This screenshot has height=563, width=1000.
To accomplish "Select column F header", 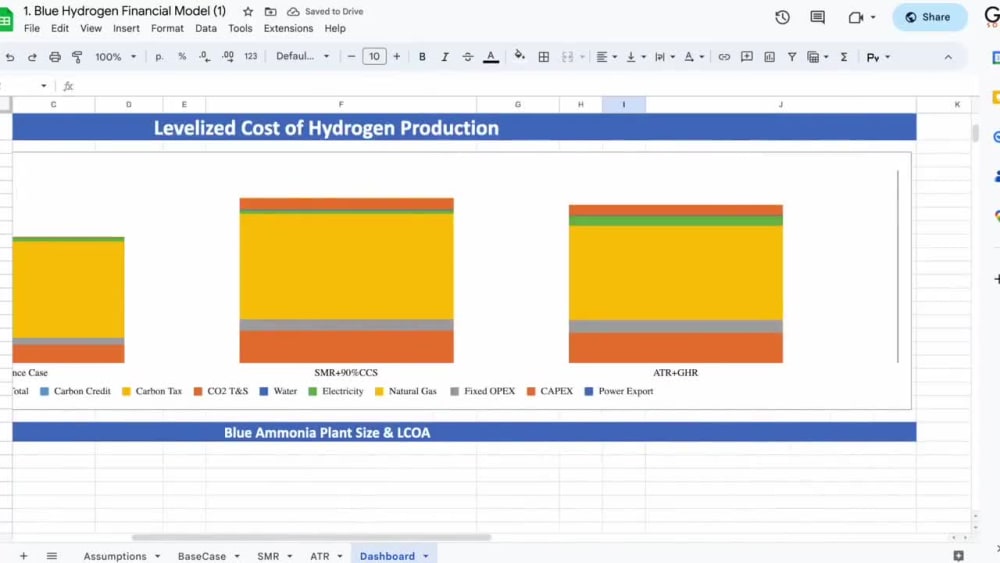I will click(341, 104).
